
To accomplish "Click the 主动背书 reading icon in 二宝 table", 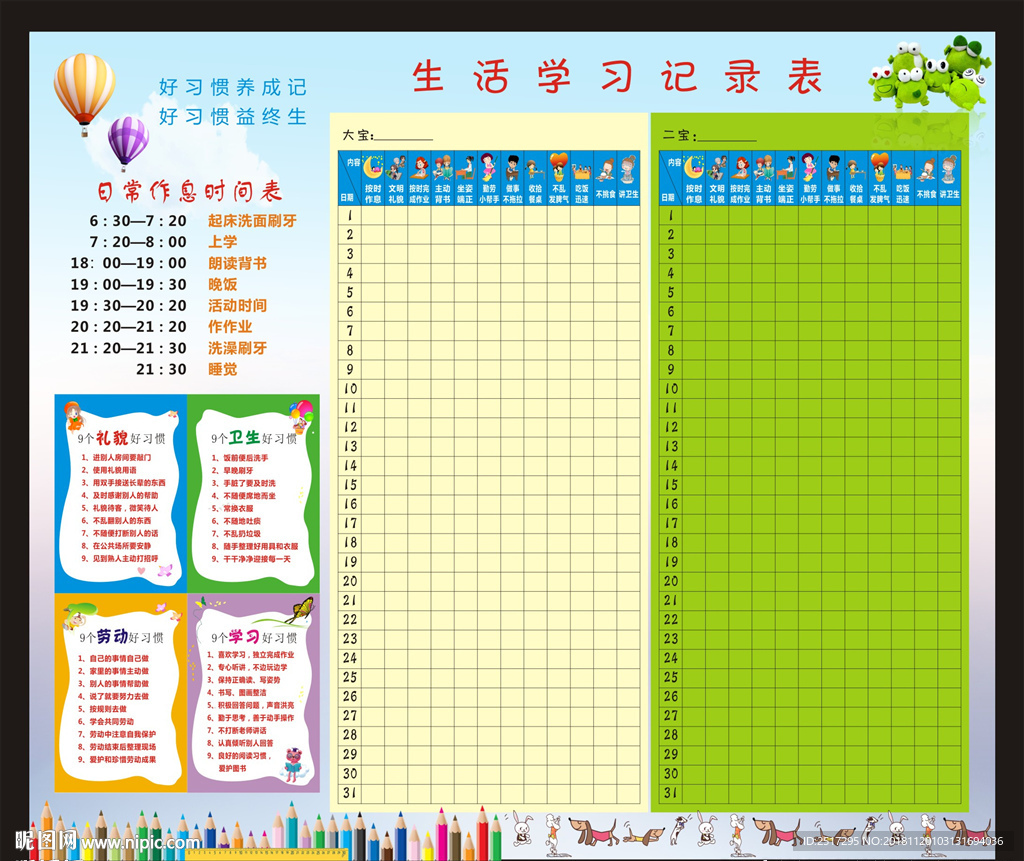I will coord(763,168).
